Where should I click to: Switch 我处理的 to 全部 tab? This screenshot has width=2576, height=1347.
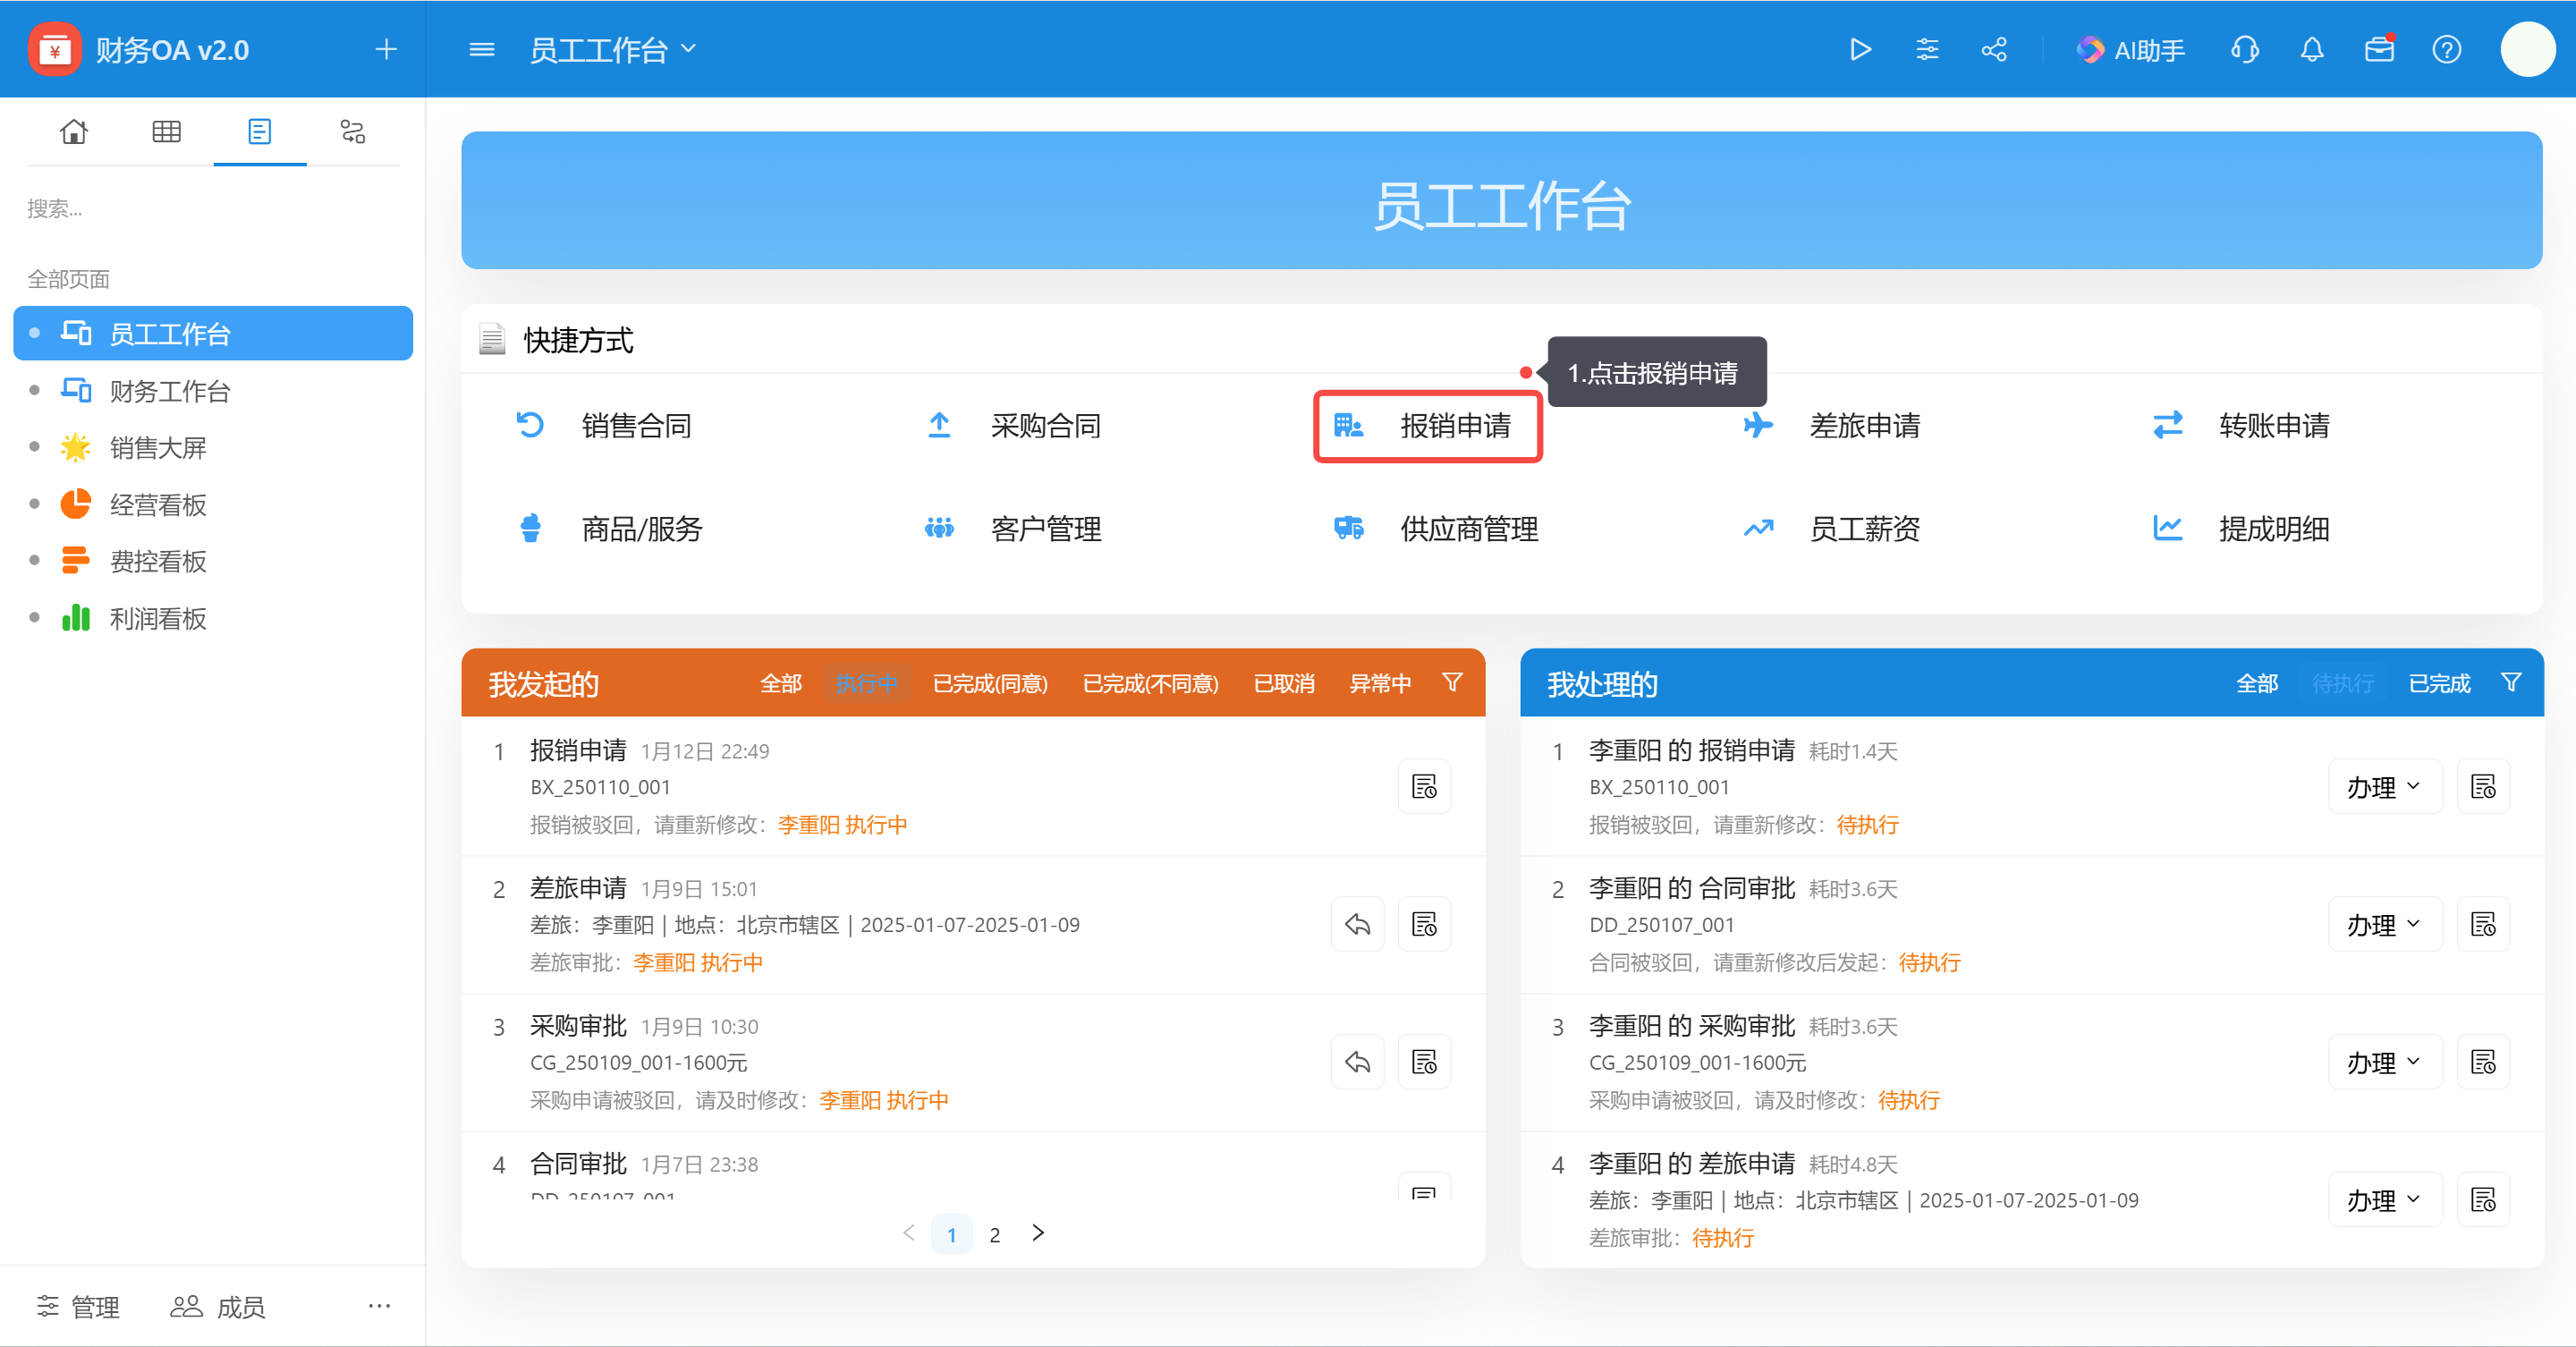click(x=2257, y=683)
